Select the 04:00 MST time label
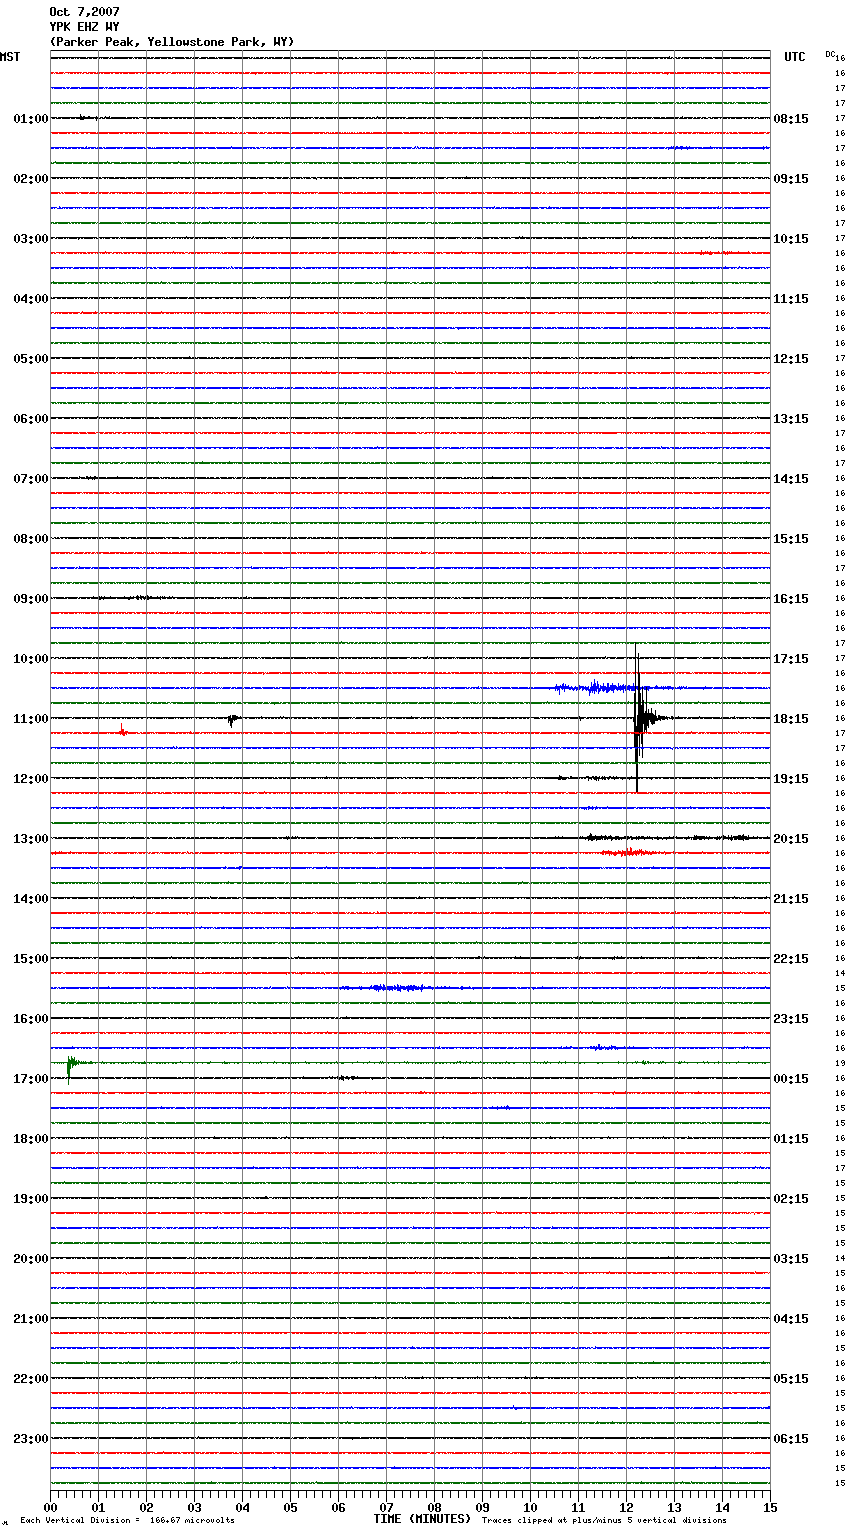Screen dimensions: 850x1534 click(x=31, y=299)
